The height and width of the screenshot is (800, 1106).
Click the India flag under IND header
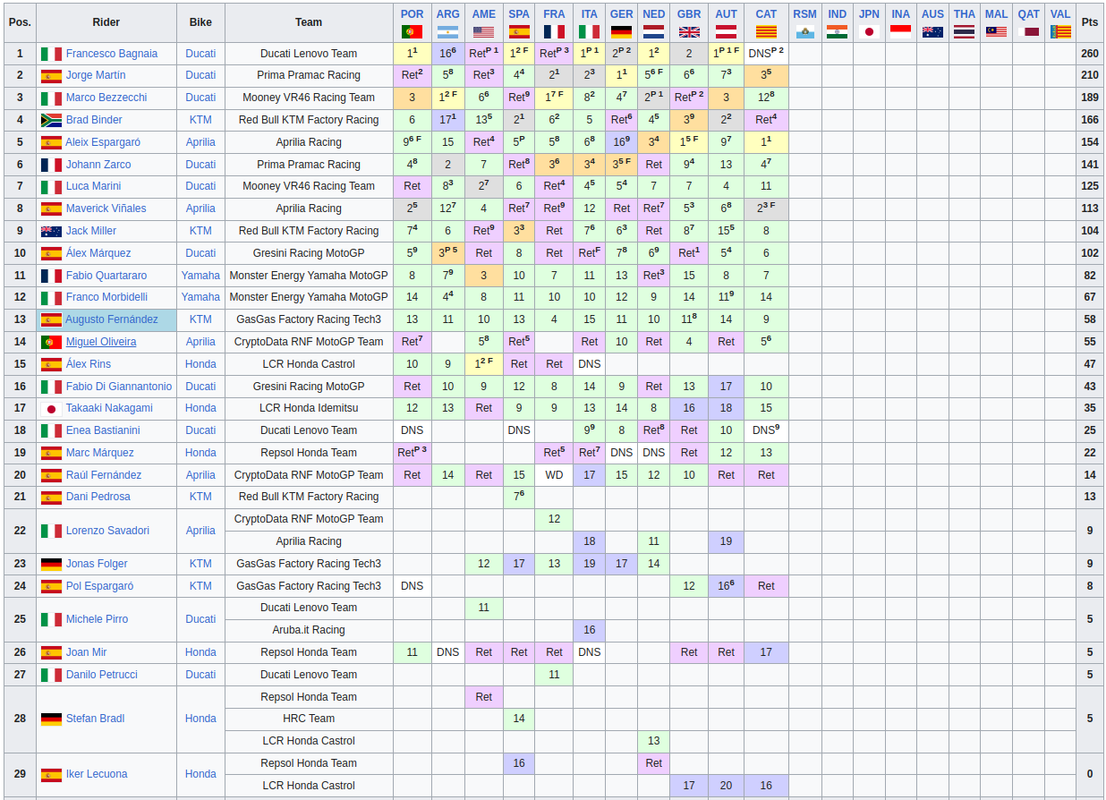[x=837, y=32]
